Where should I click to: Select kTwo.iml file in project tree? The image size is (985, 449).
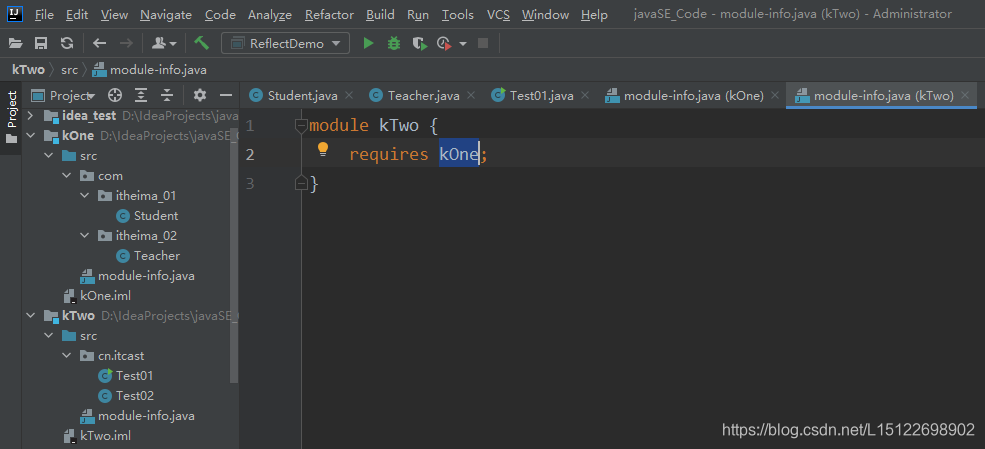106,435
